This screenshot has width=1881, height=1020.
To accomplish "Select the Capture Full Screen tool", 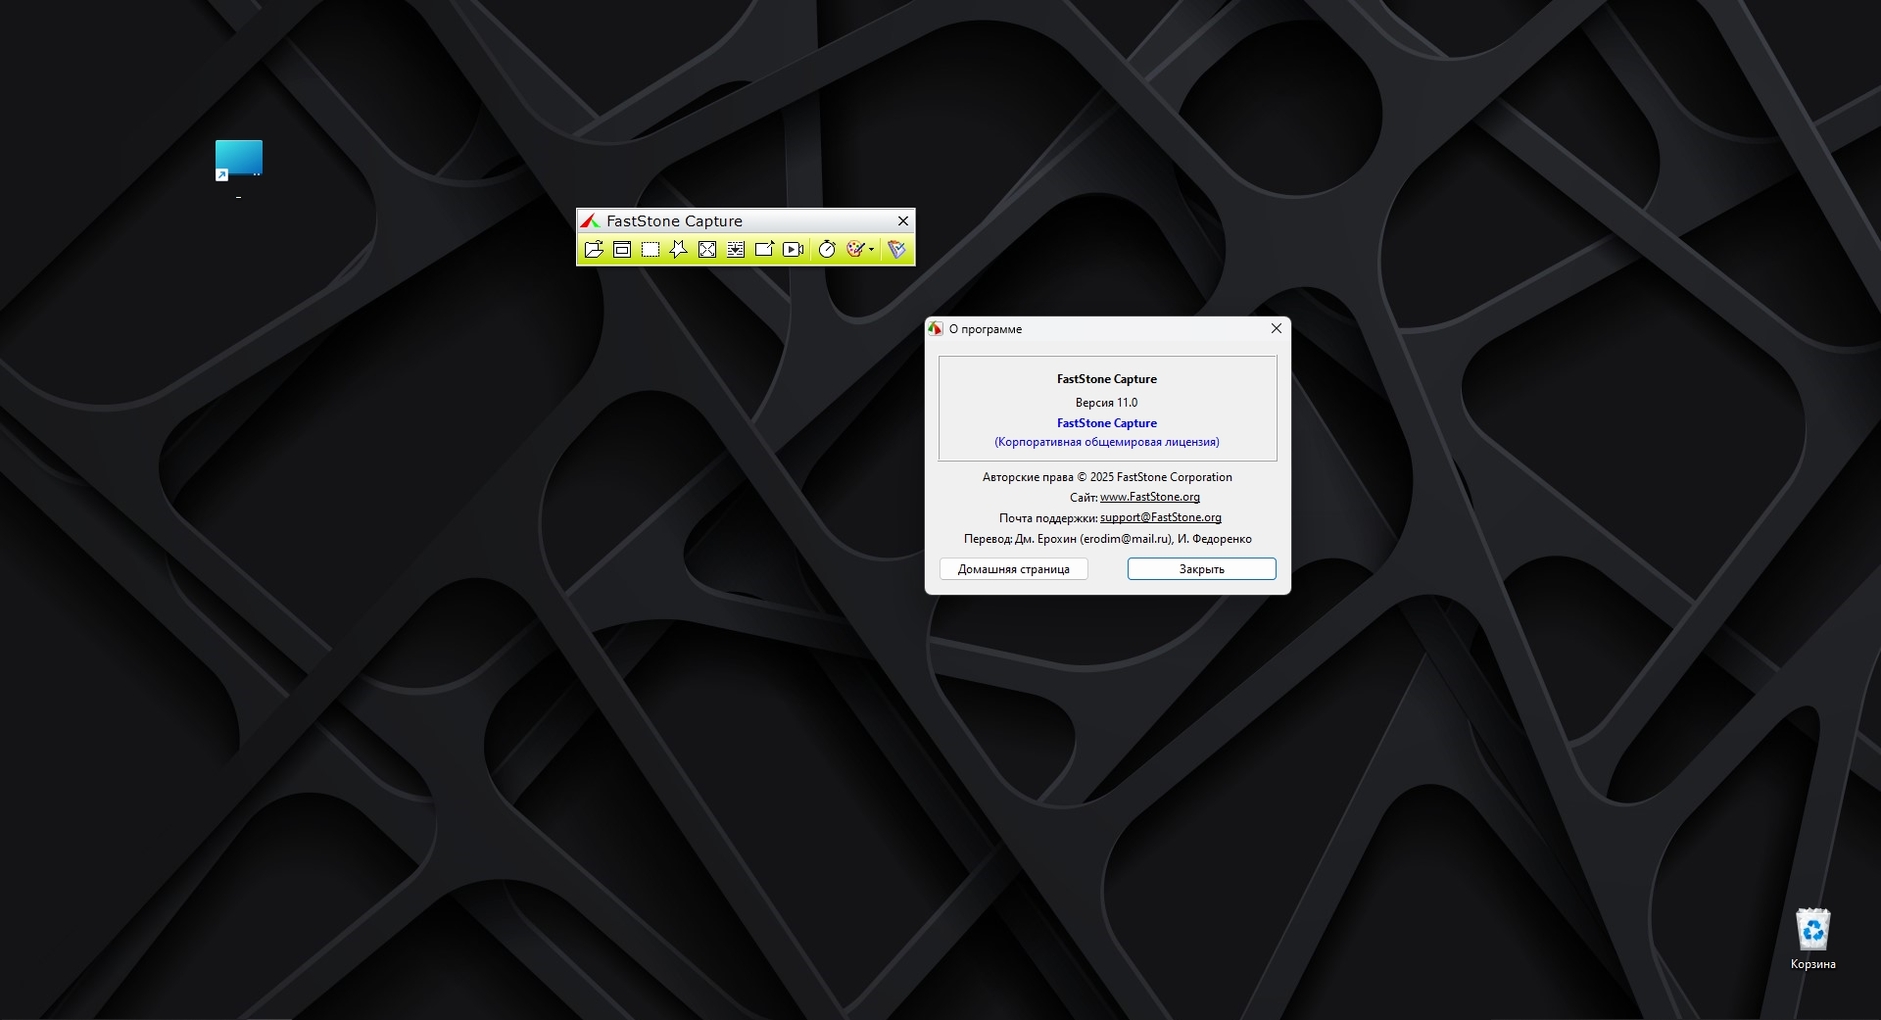I will coord(707,249).
